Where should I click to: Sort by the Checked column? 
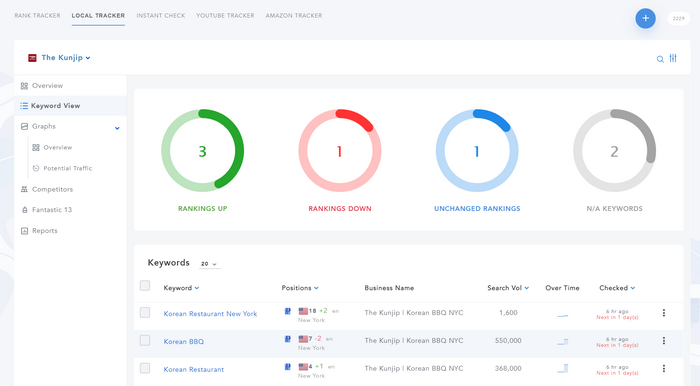click(x=617, y=288)
